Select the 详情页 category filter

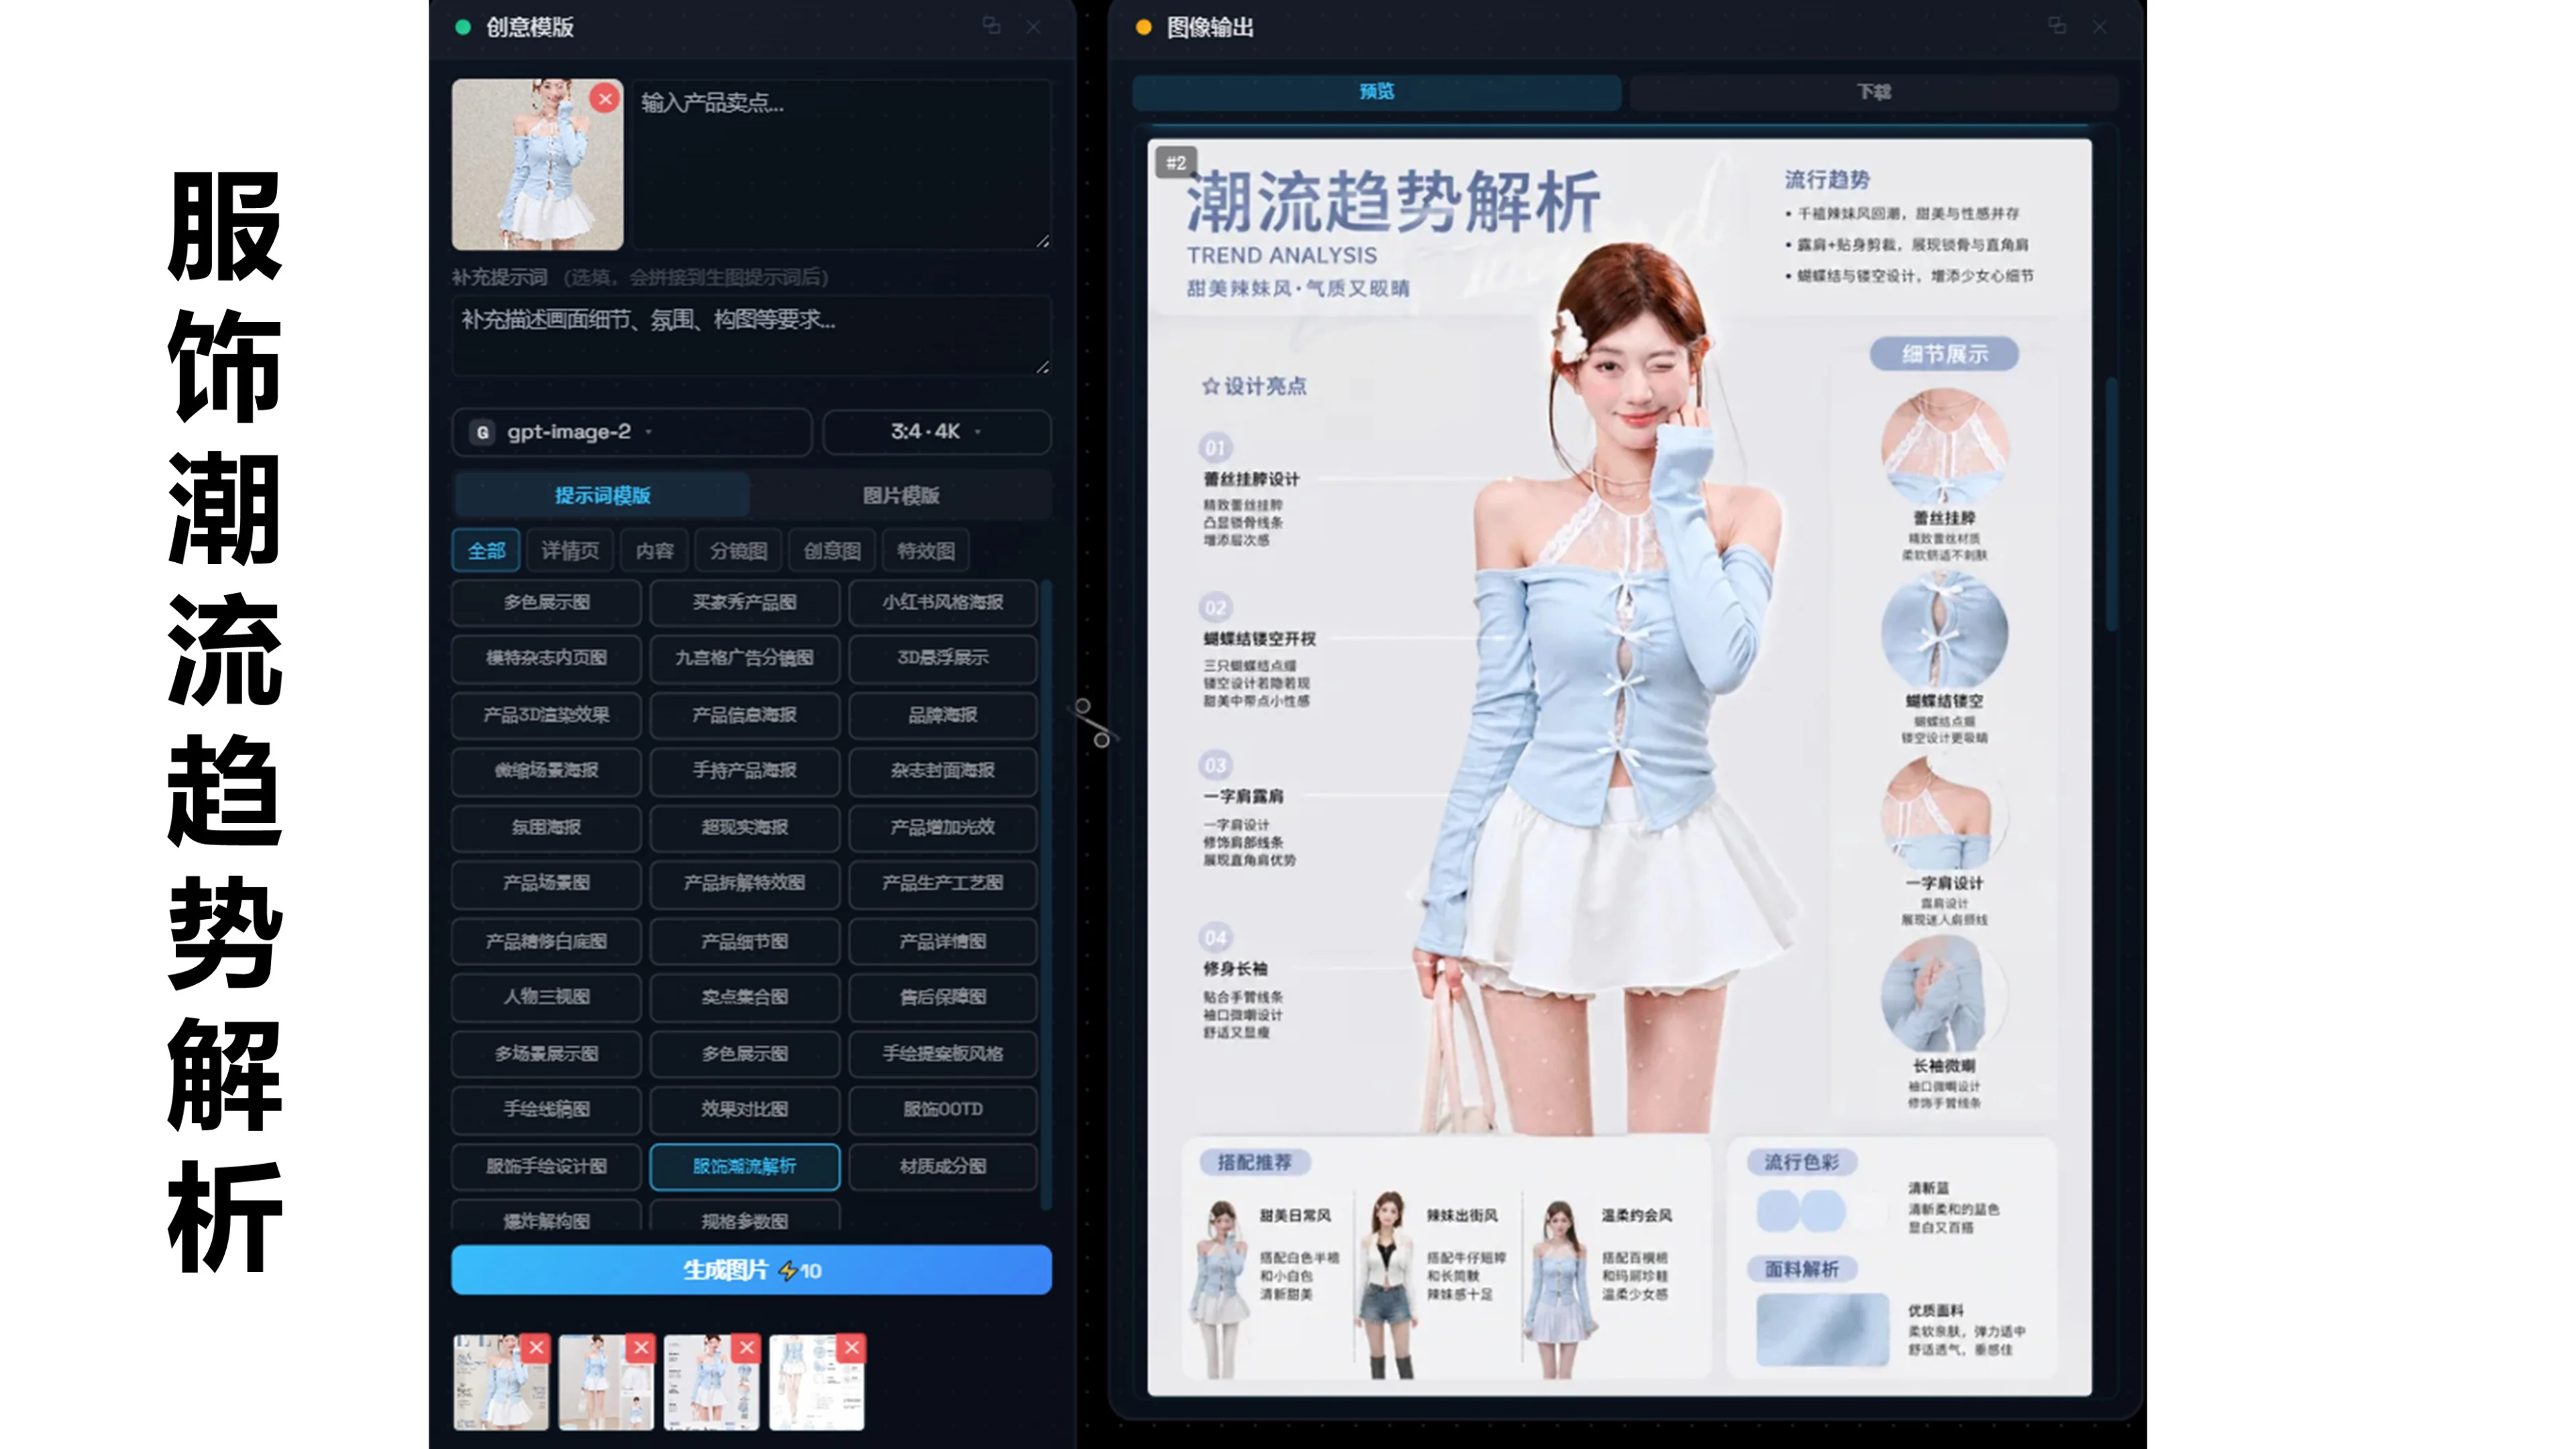point(570,551)
